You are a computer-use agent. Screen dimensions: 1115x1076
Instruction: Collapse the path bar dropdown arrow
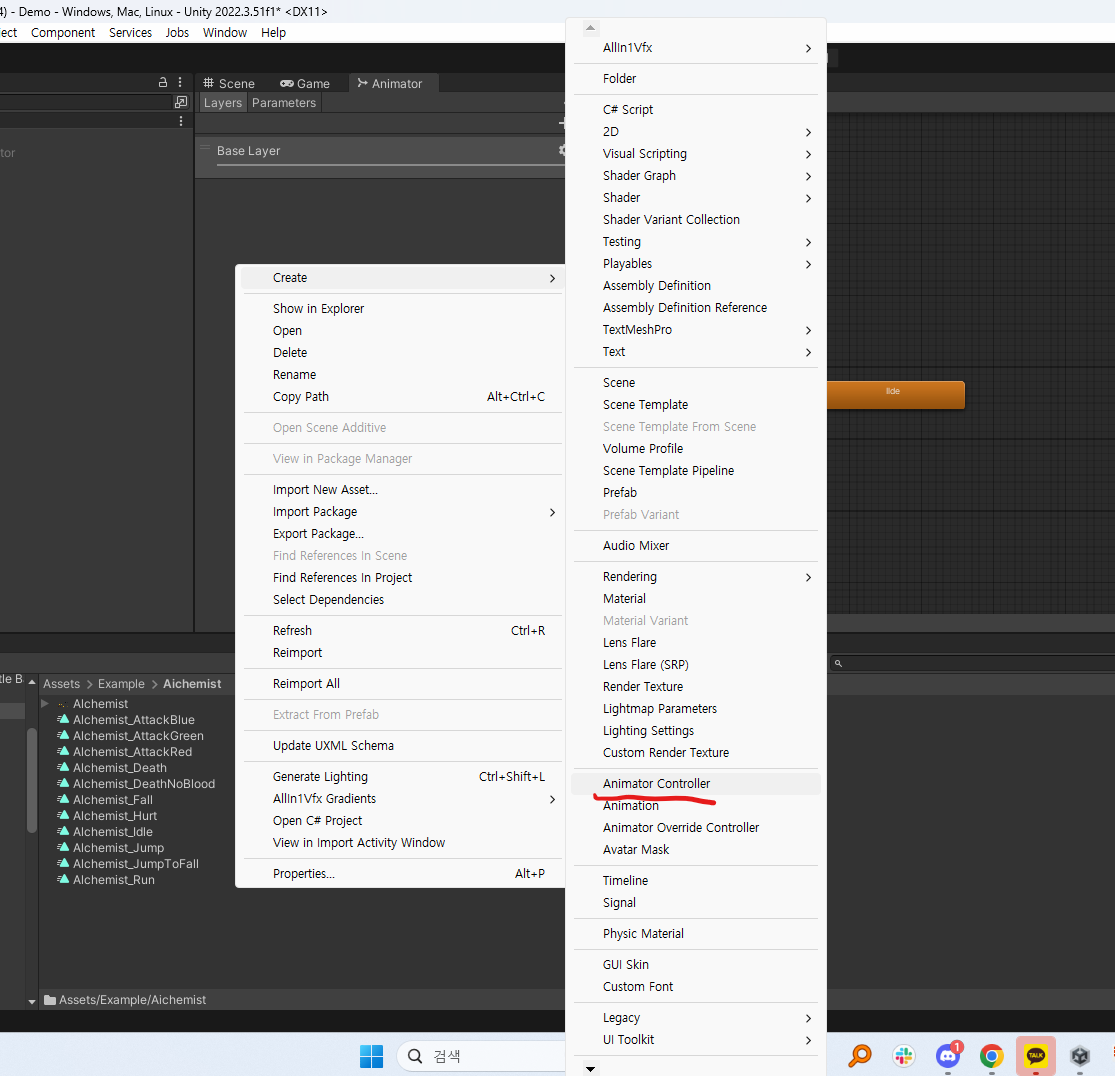[31, 1001]
